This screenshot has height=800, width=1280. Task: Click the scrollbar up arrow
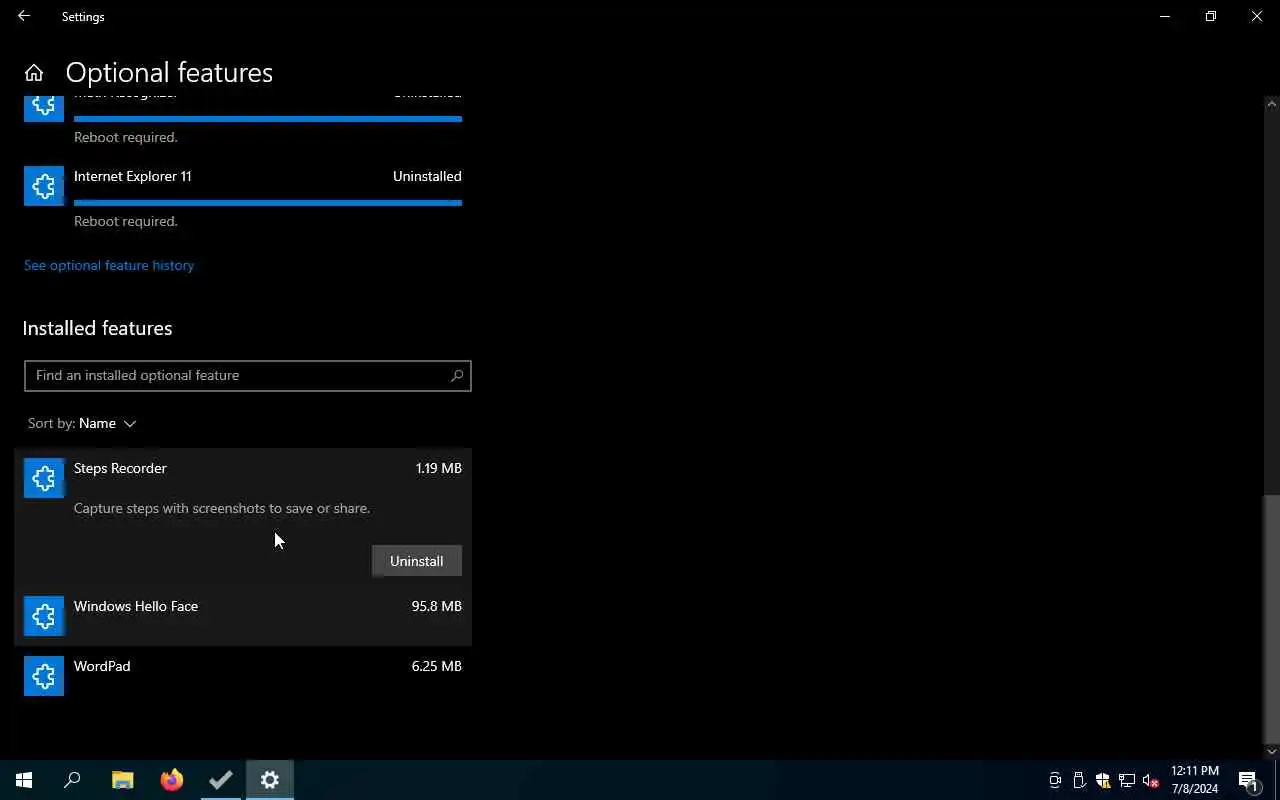[x=1271, y=103]
